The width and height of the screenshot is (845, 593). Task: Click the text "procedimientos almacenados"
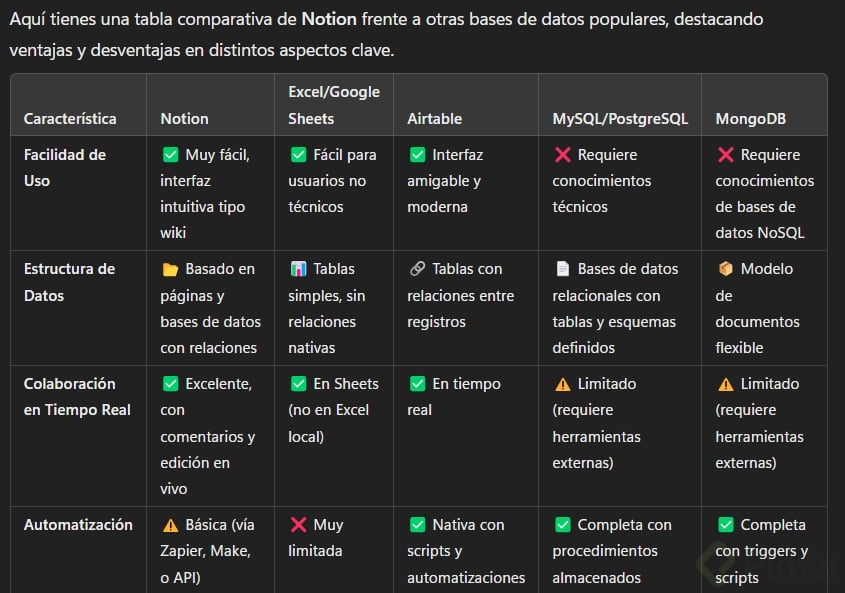click(605, 564)
